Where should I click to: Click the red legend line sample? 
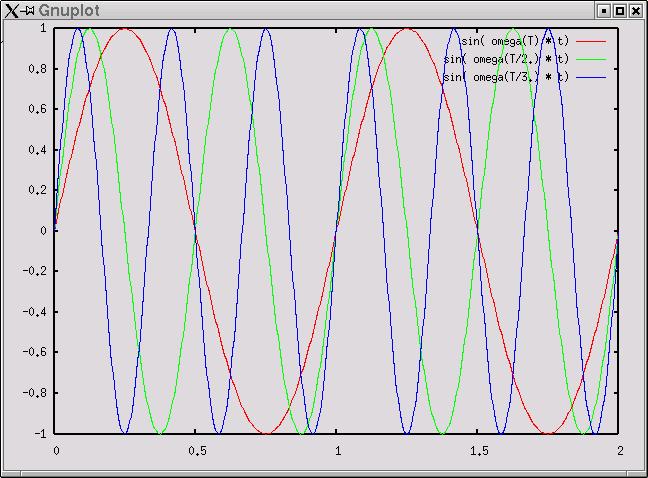591,41
